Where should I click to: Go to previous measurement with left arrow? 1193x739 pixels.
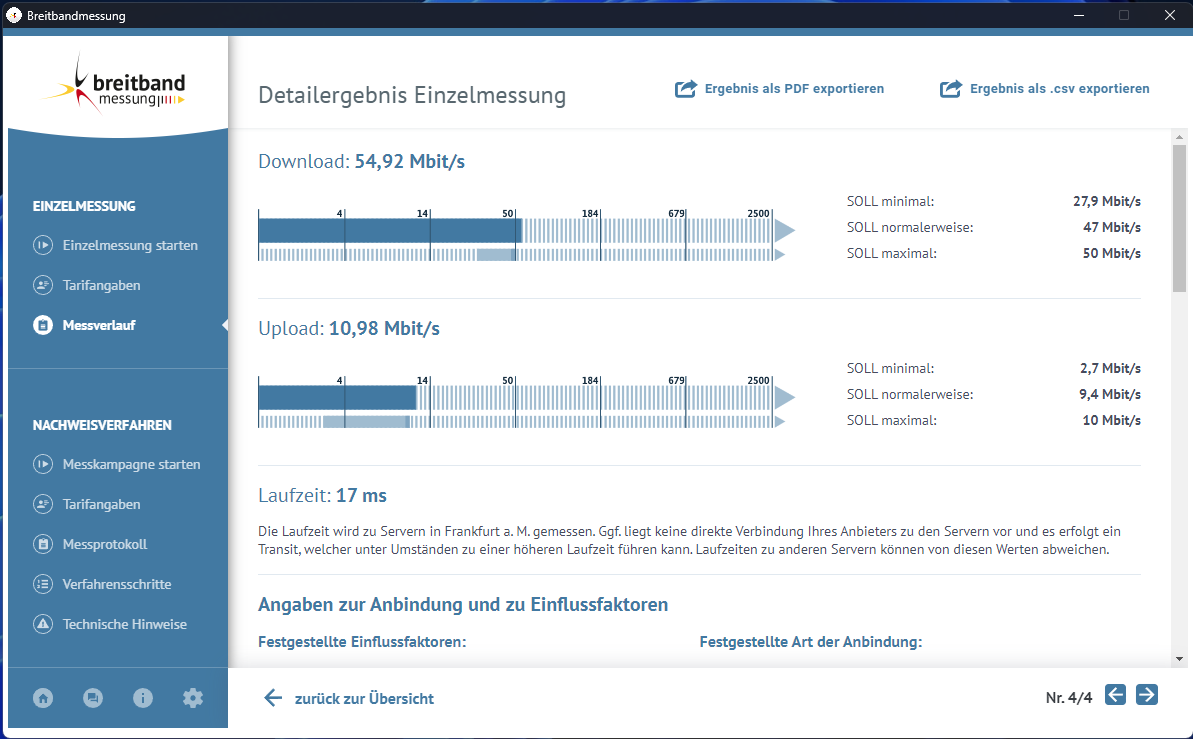(1115, 695)
